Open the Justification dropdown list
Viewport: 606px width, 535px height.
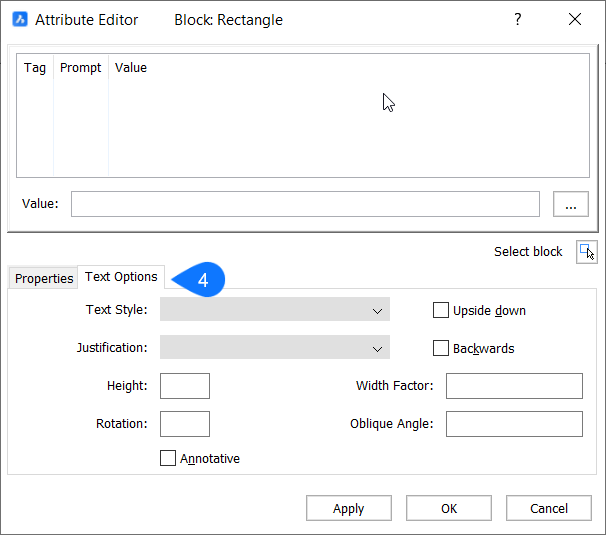274,349
